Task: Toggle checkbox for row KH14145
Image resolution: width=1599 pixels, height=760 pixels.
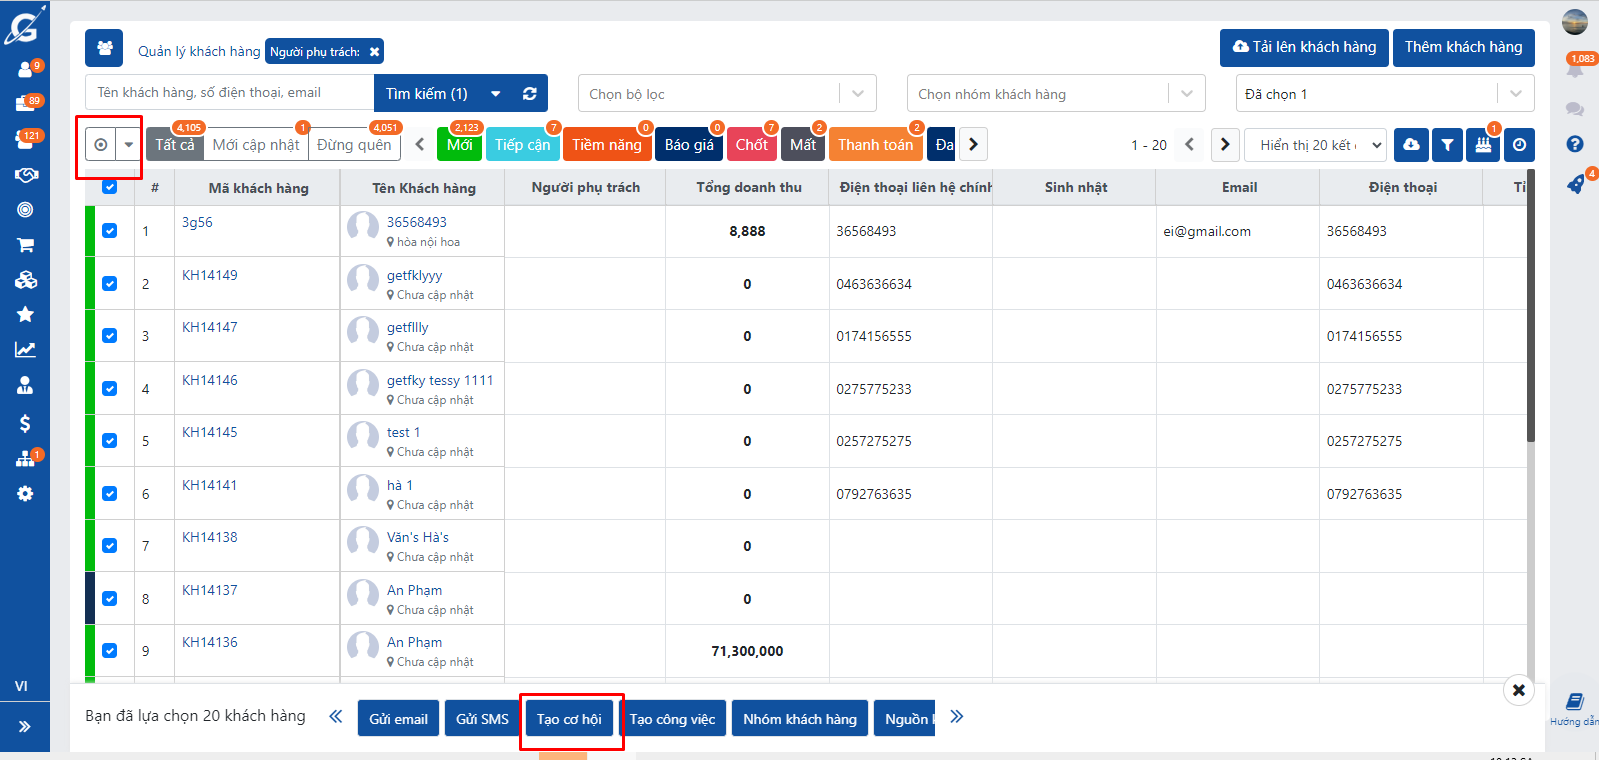Action: pyautogui.click(x=110, y=441)
